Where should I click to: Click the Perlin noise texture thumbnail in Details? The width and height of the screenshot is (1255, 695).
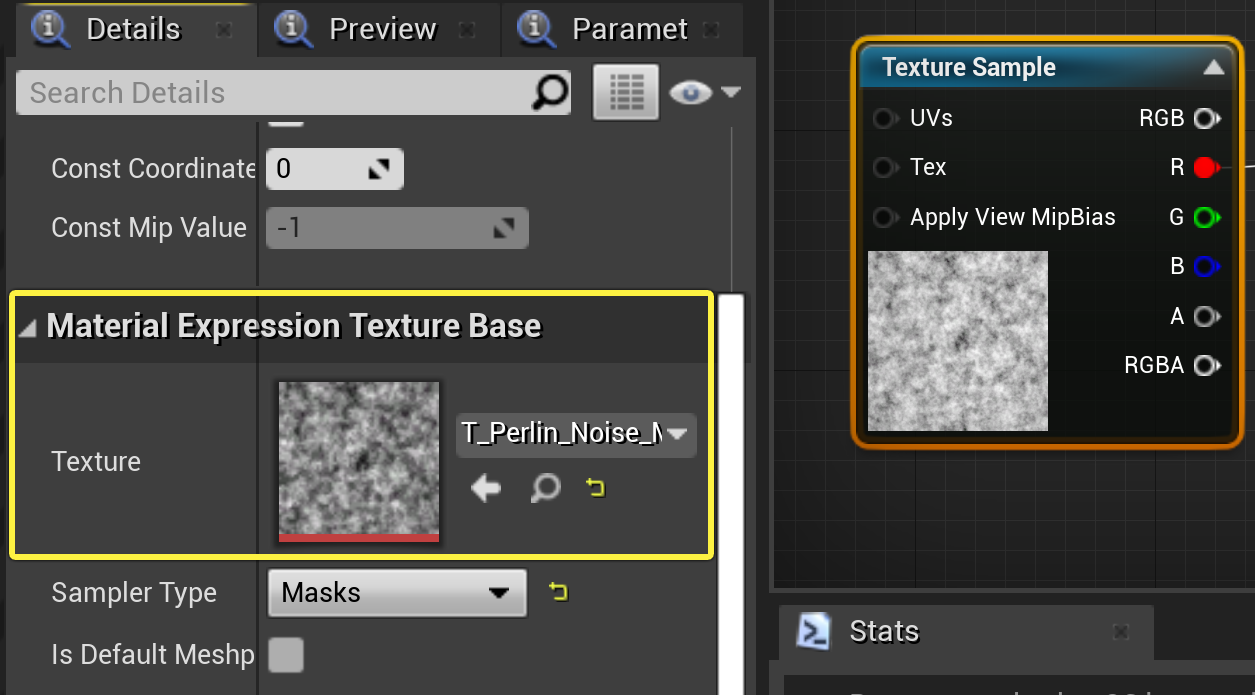[359, 461]
